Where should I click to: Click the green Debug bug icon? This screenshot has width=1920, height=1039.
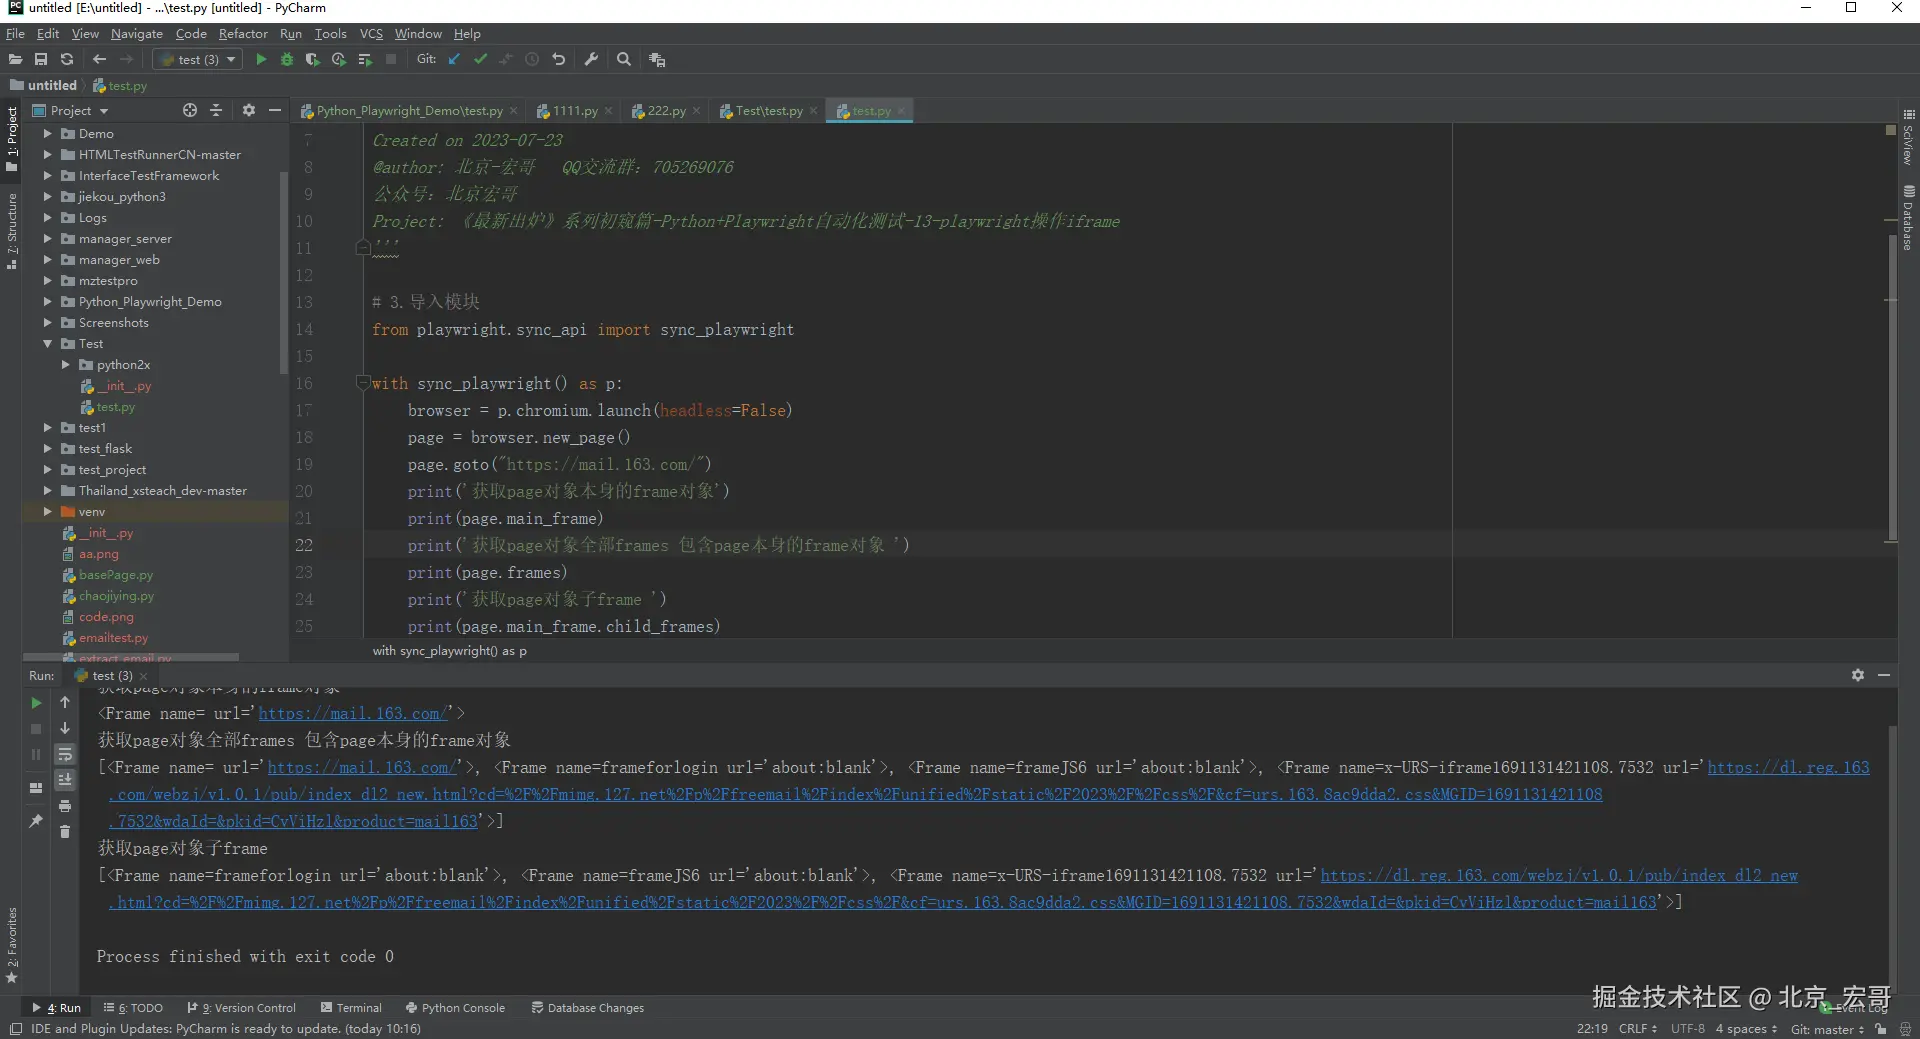click(287, 60)
